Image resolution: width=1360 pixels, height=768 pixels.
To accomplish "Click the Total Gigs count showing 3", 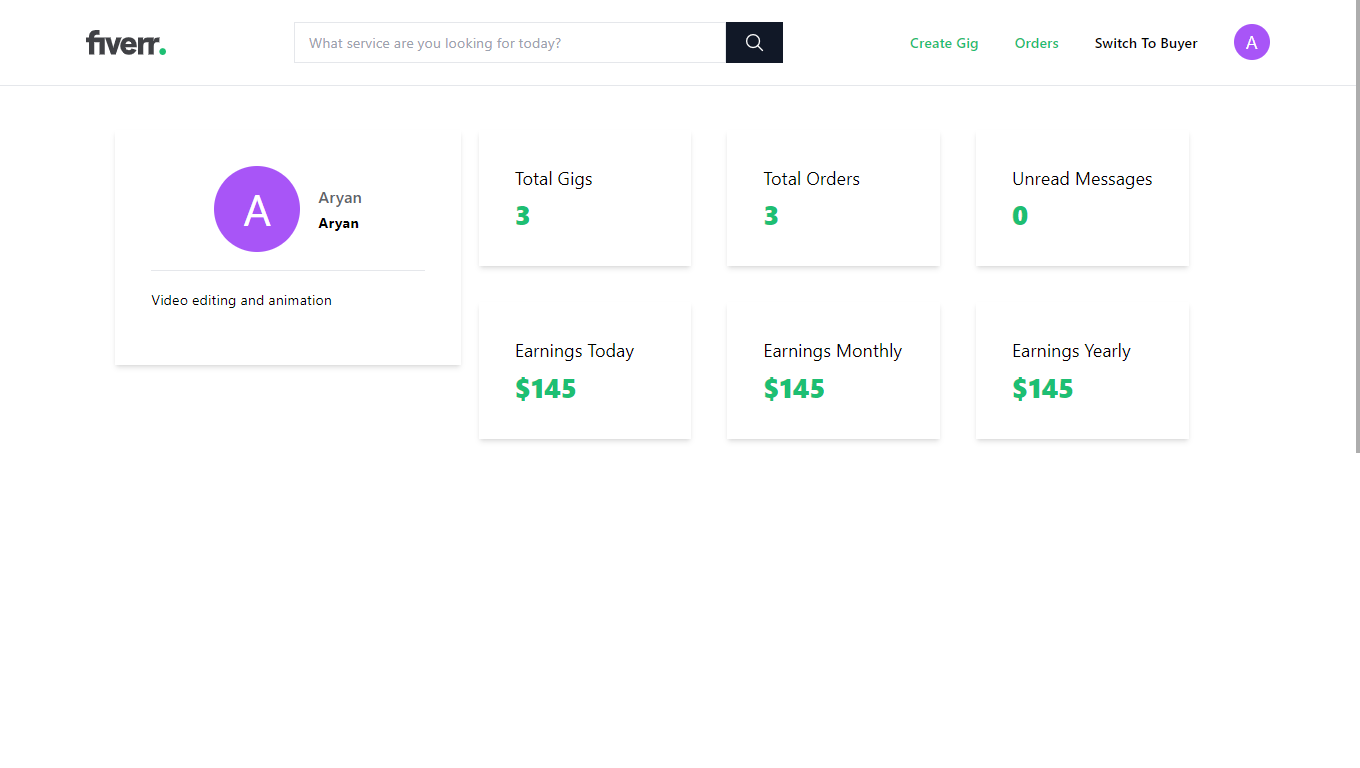I will [x=522, y=214].
